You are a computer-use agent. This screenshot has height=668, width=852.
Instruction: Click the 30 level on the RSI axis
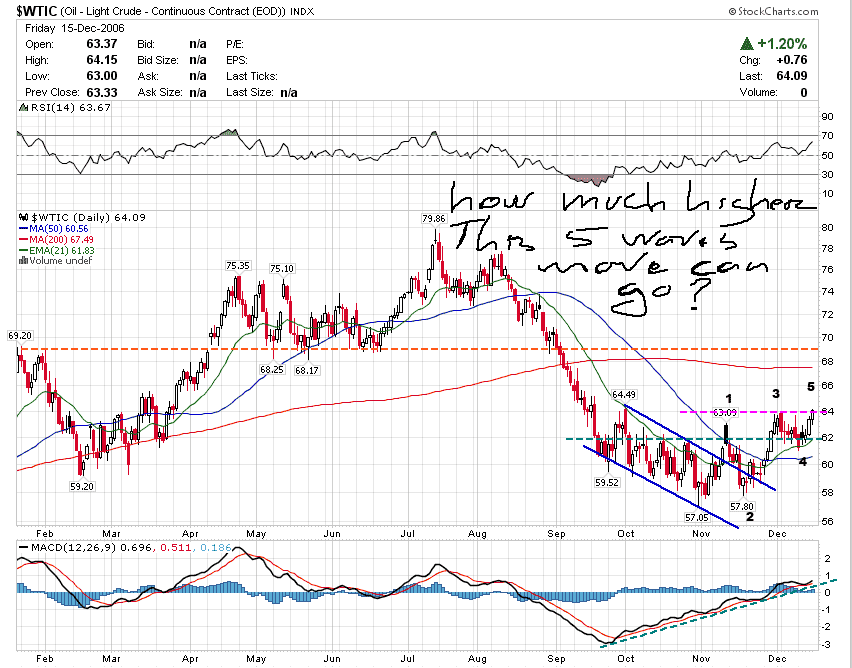tap(827, 174)
